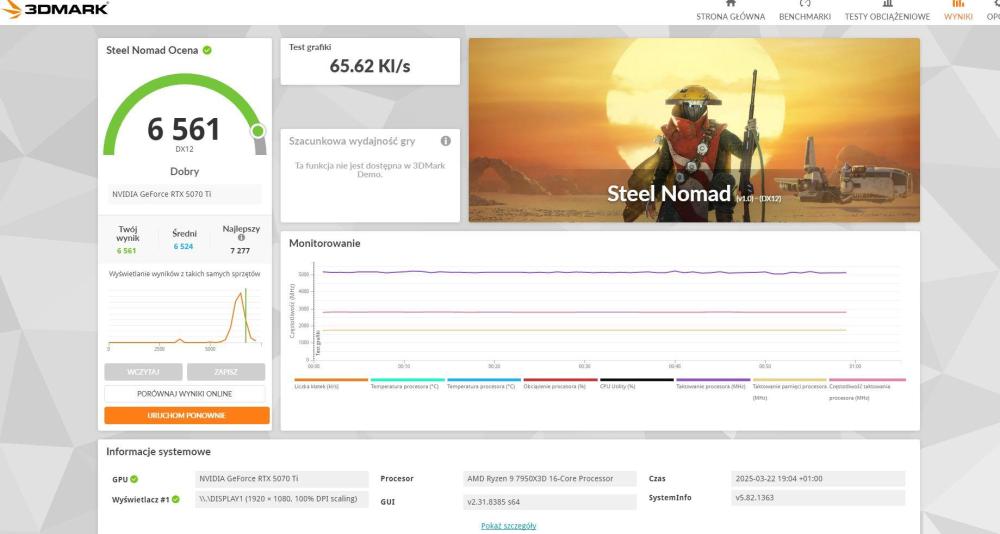Toggle the purple Taktowanie procesora legend item
Image resolution: width=1000 pixels, height=534 pixels.
coord(713,383)
